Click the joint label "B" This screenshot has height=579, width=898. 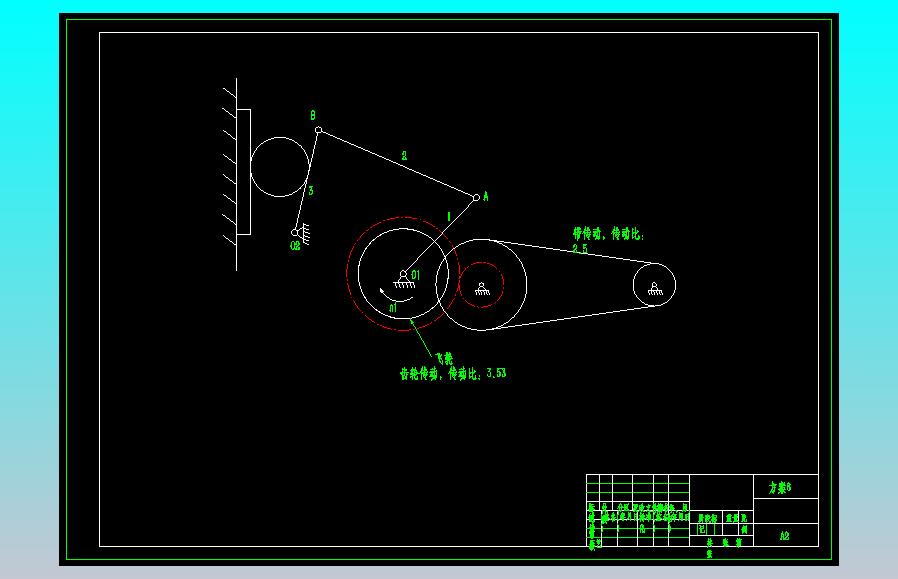(x=313, y=116)
